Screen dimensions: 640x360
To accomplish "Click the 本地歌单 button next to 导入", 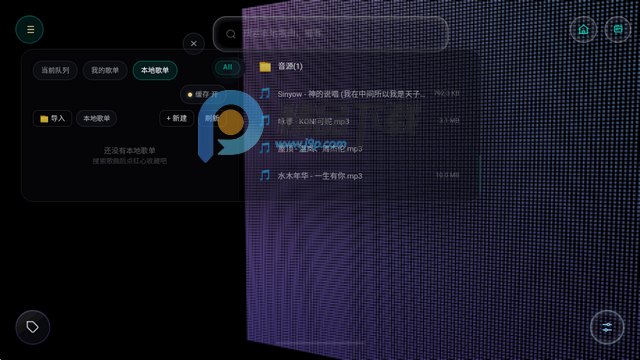I will tap(96, 118).
